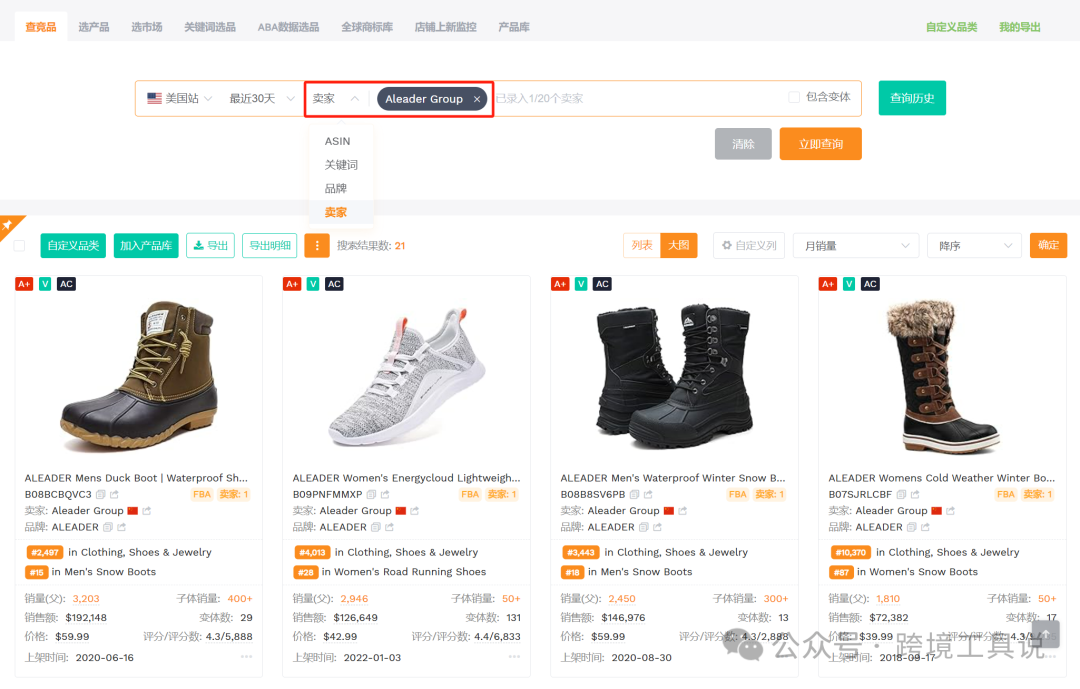
Task: Tick the select-all checkbox above the results
Action: [19, 246]
